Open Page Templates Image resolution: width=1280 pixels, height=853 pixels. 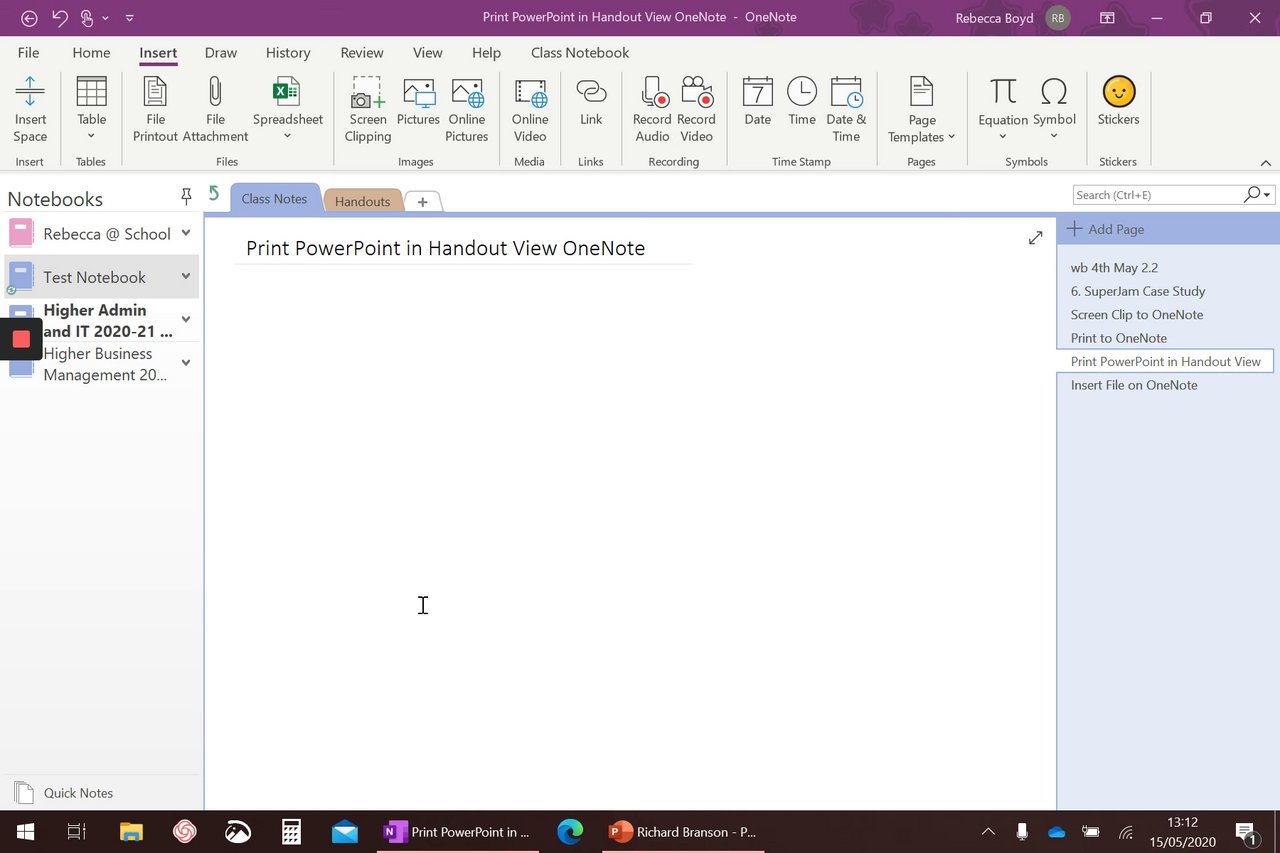[x=921, y=110]
